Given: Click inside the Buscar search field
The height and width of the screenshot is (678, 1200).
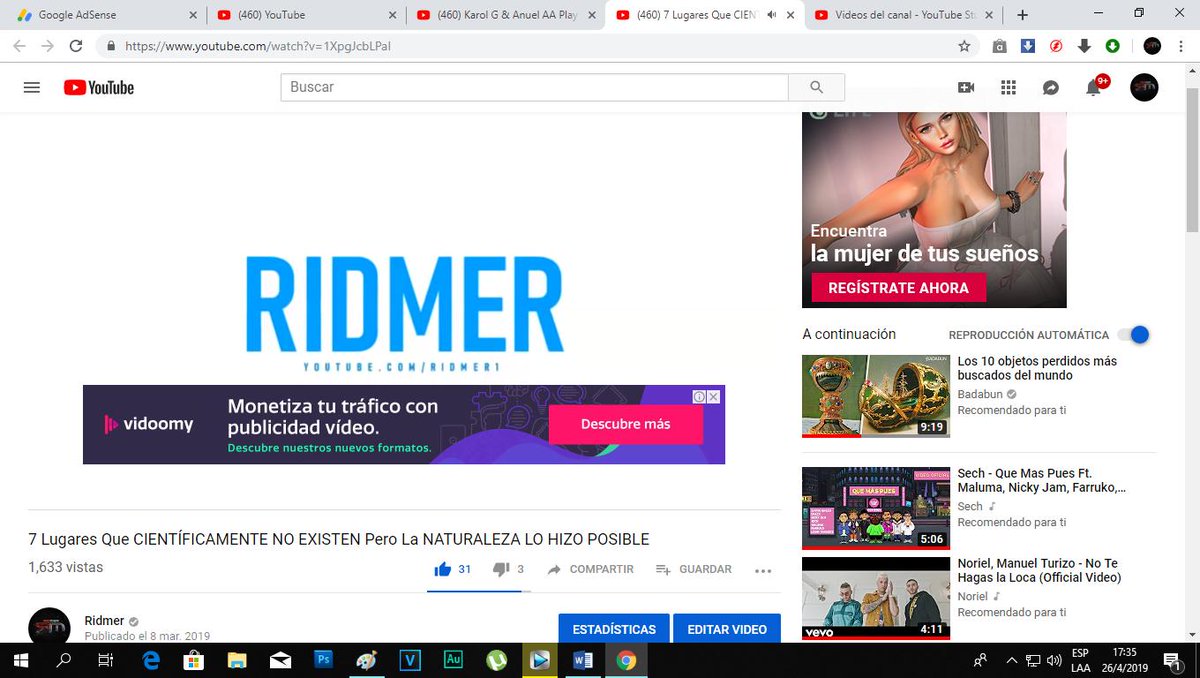Looking at the screenshot, I should point(534,87).
